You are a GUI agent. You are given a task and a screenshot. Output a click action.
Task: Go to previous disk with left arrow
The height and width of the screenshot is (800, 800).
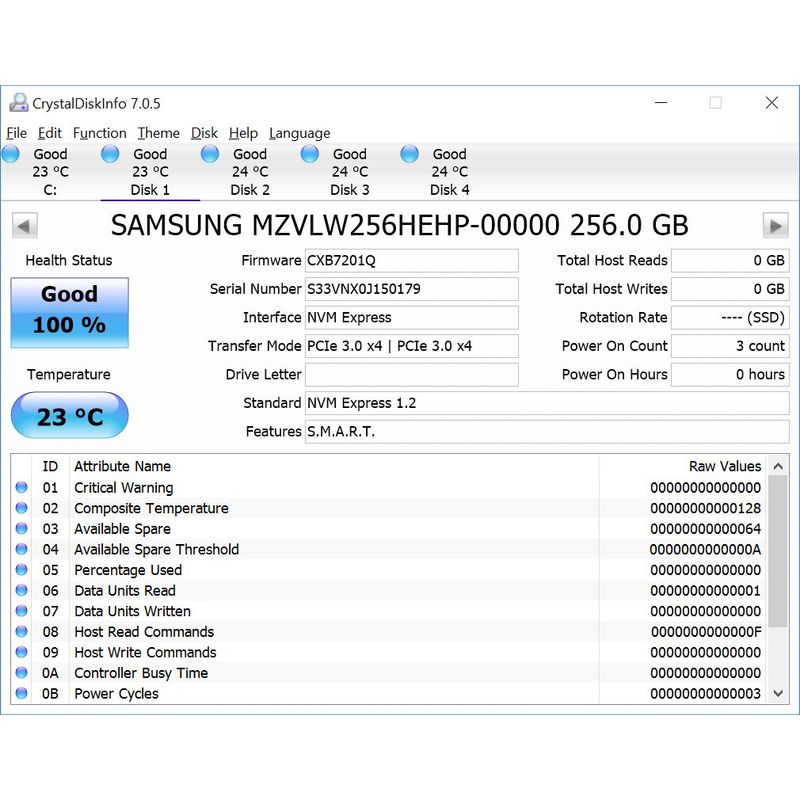click(x=24, y=226)
